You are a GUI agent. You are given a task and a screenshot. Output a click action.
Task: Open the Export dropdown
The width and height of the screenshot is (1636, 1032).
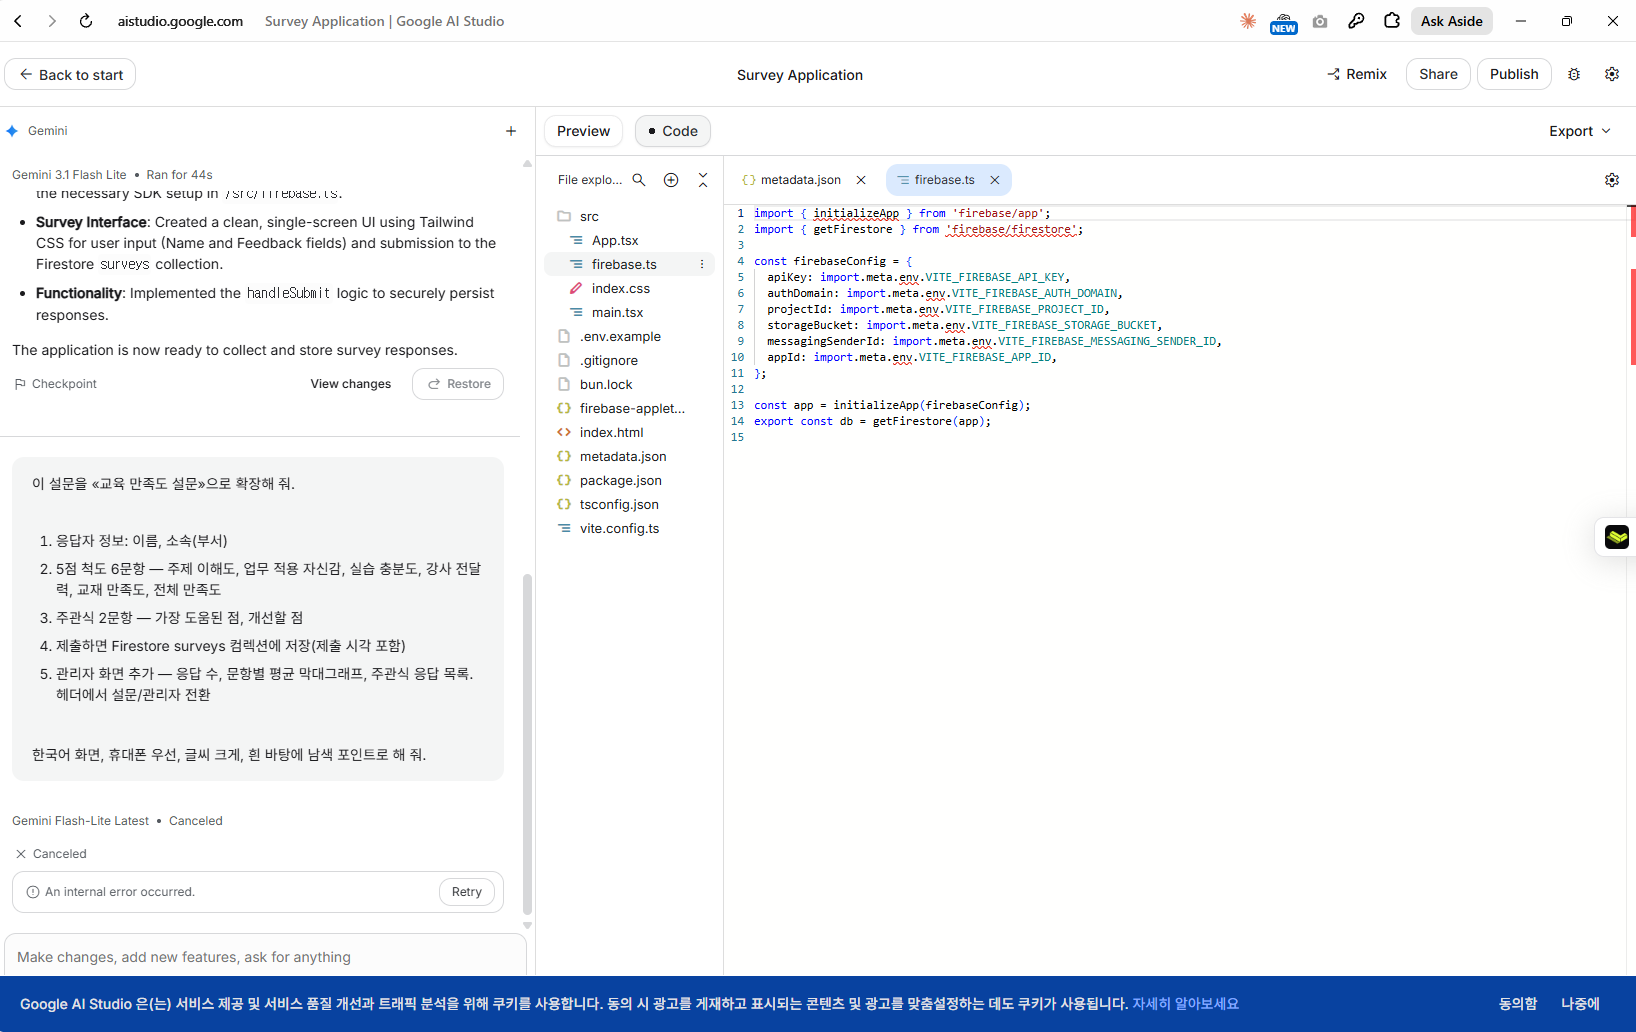(x=1580, y=131)
